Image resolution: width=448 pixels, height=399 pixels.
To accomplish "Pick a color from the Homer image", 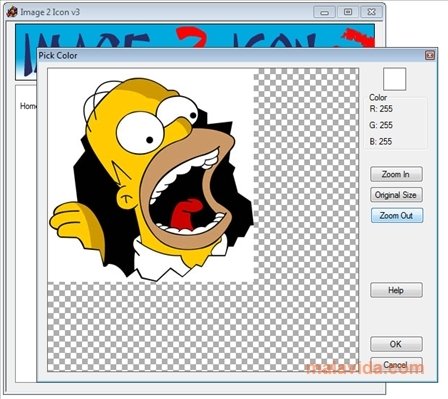I will tap(151, 175).
